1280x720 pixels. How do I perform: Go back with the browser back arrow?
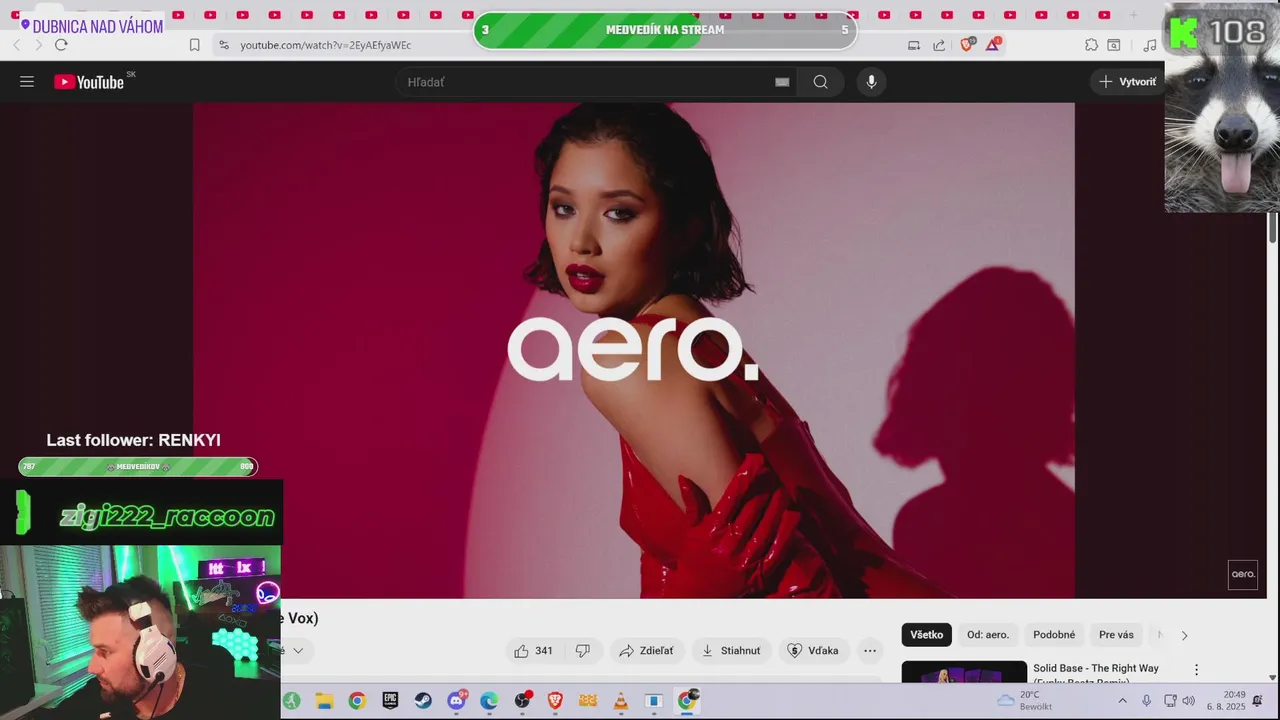tap(16, 45)
